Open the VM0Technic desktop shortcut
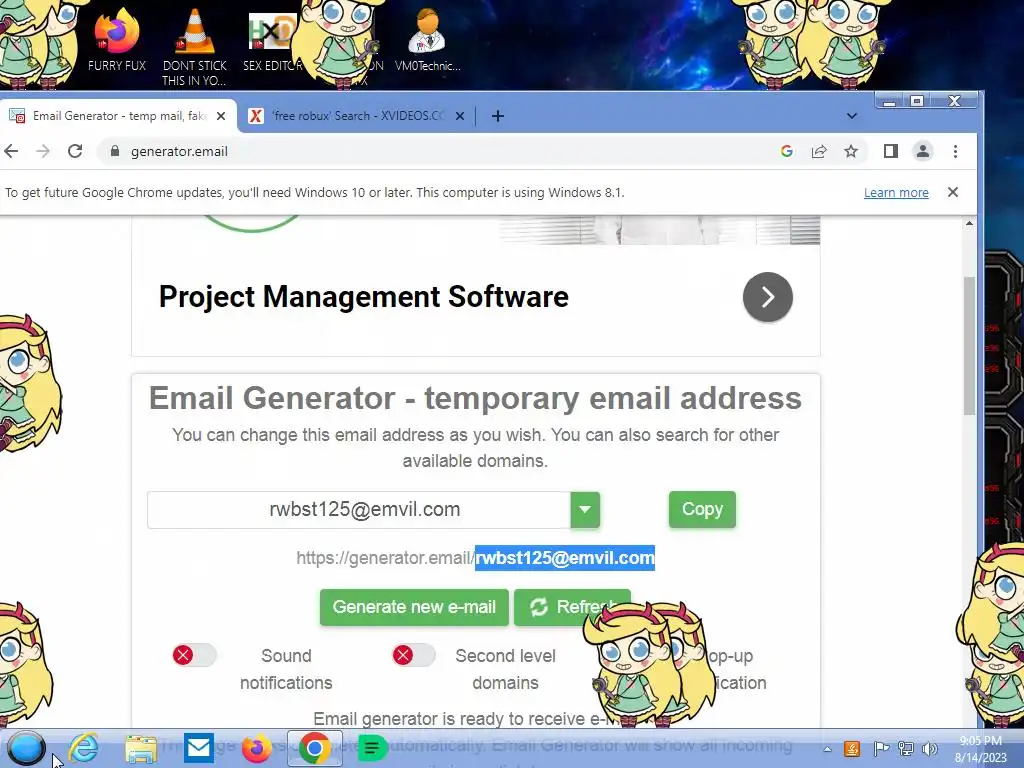The height and width of the screenshot is (768, 1024). tap(427, 40)
